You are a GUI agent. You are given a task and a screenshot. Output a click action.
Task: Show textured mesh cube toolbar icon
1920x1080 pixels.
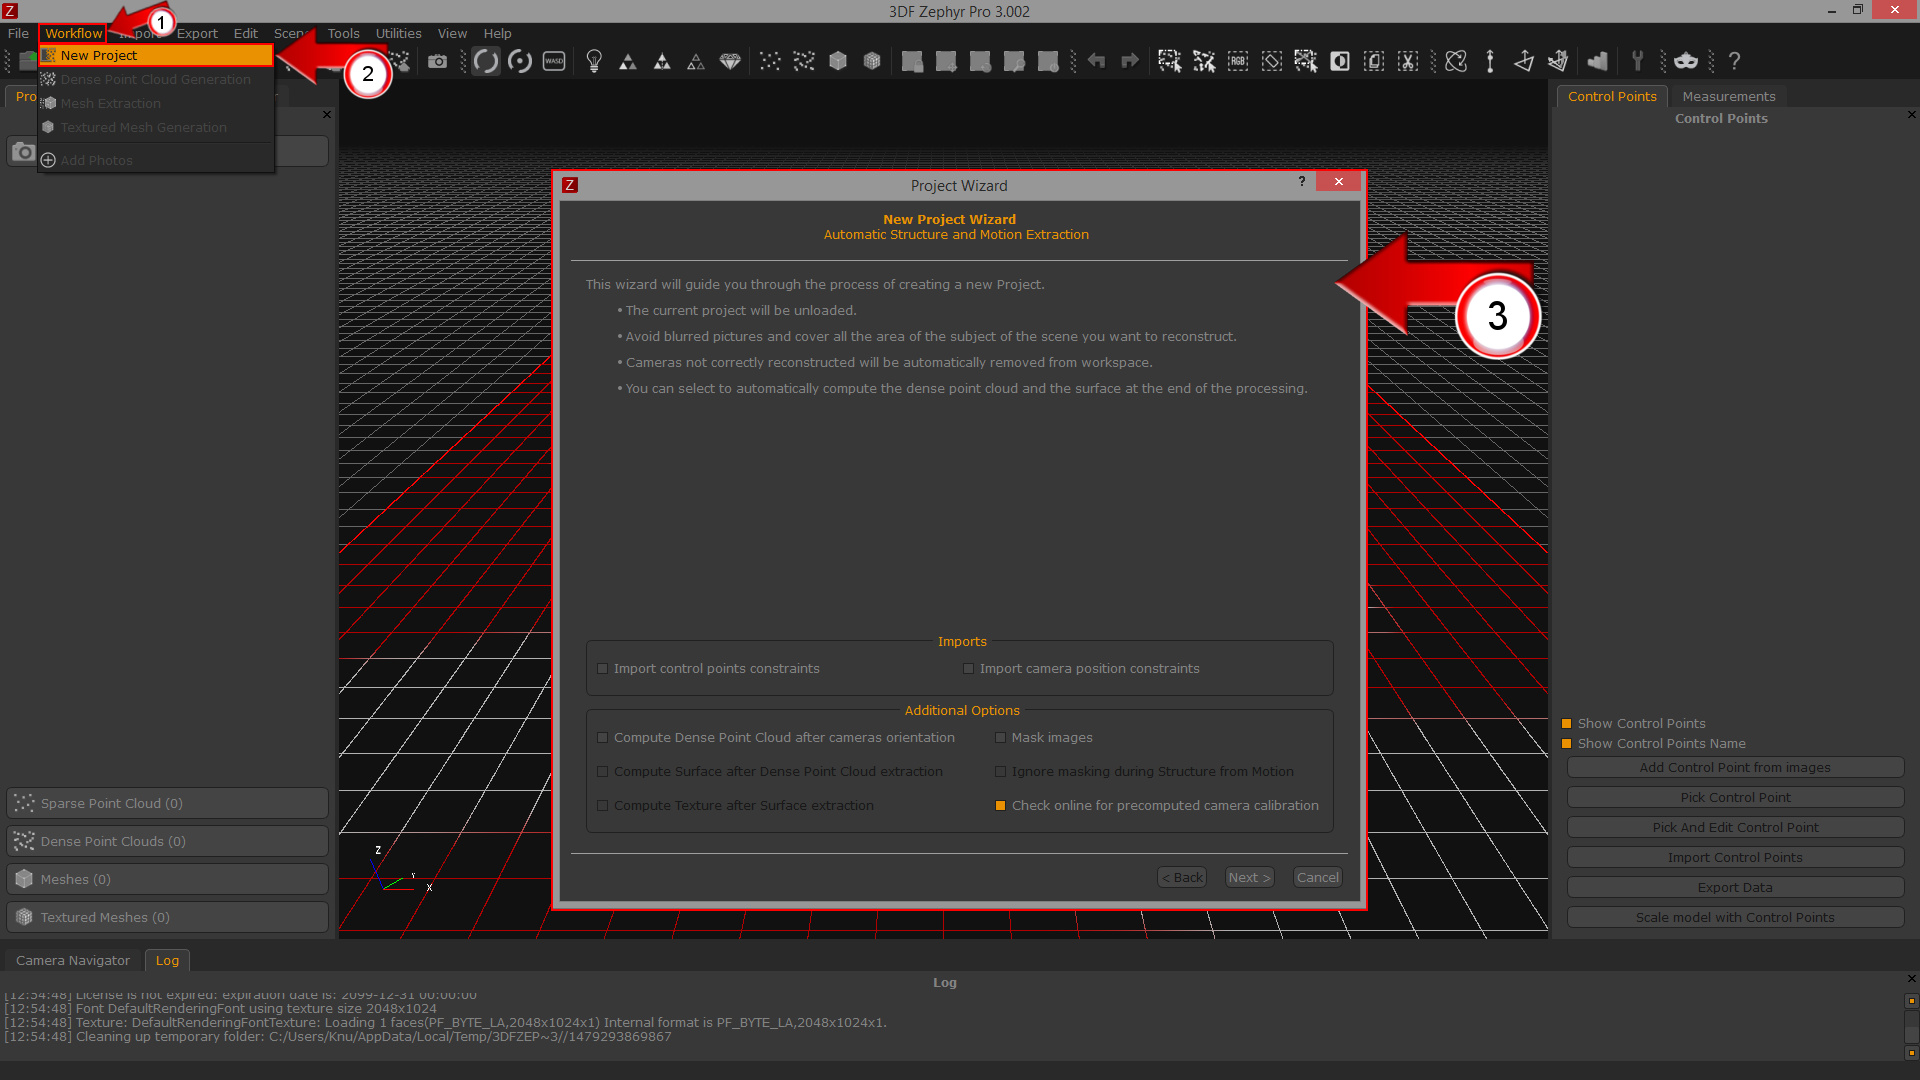(872, 62)
